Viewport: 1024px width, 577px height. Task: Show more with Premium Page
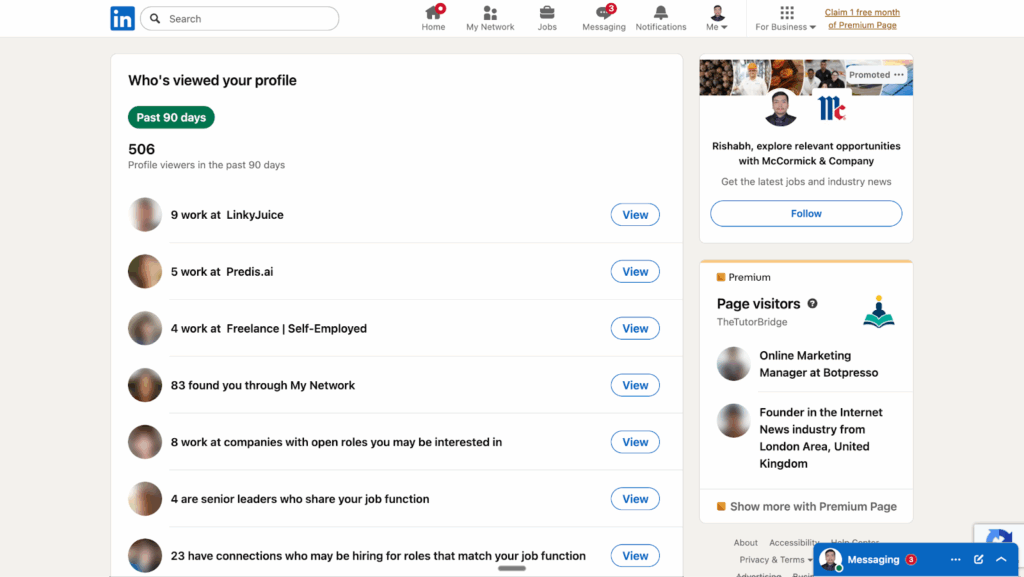coord(812,507)
